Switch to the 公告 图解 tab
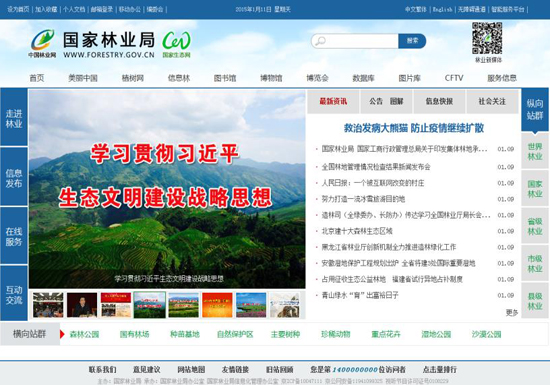The image size is (550, 385). coord(386,102)
